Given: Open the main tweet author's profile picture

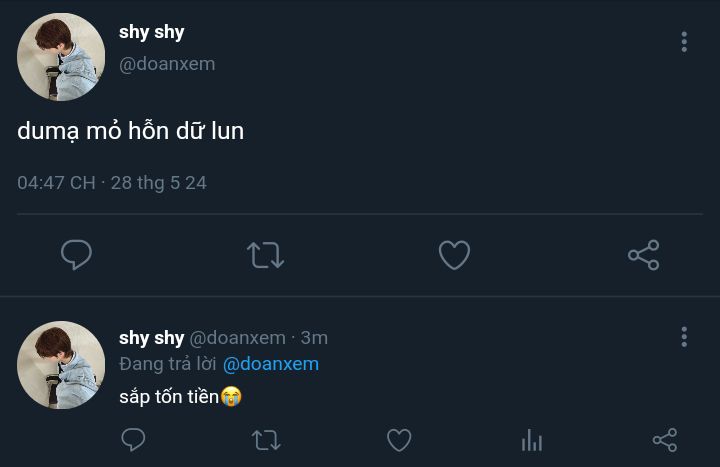Looking at the screenshot, I should 61,57.
